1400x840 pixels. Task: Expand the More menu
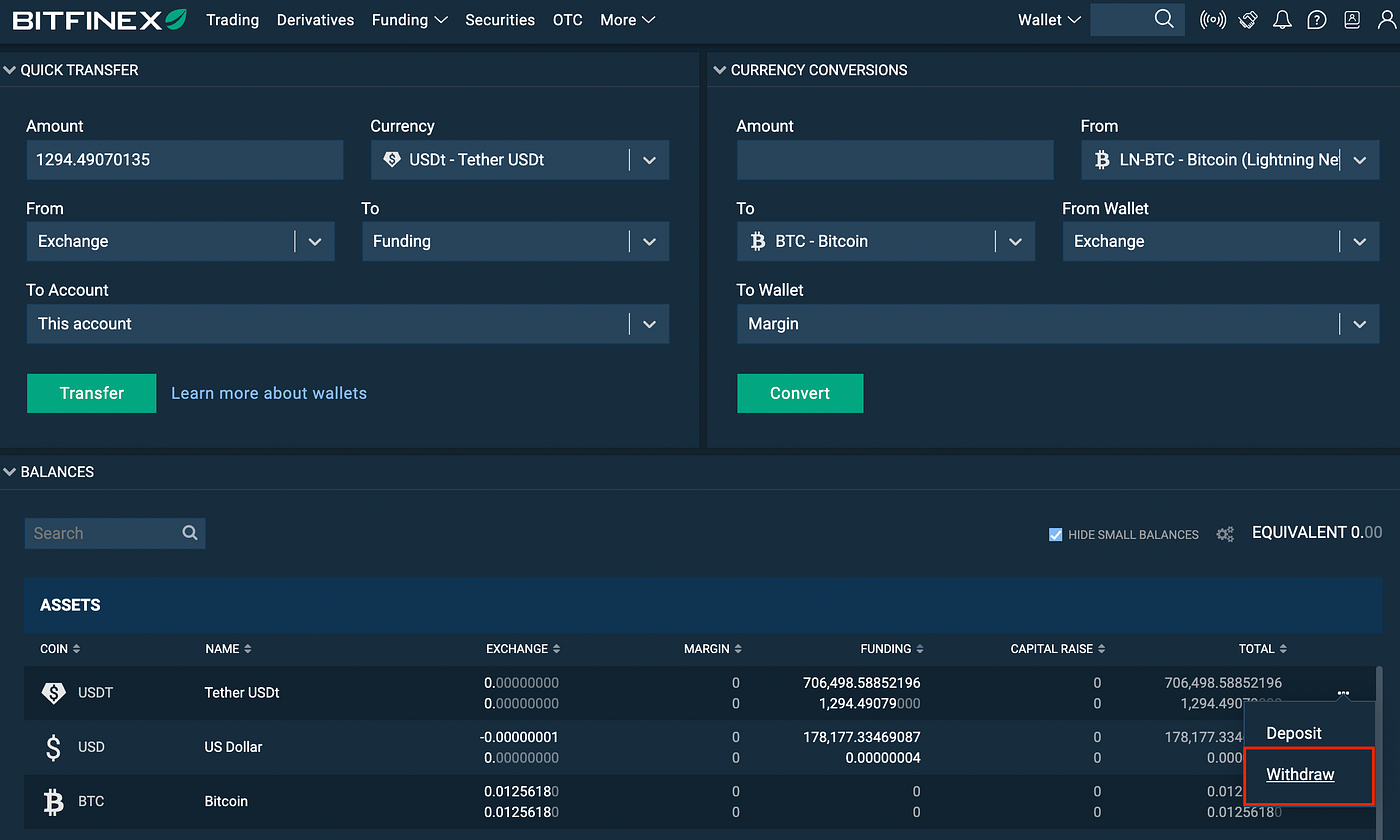tap(628, 20)
